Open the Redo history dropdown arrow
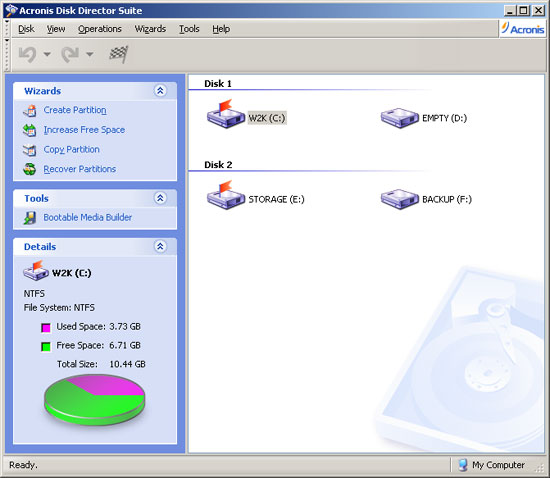 click(x=89, y=54)
